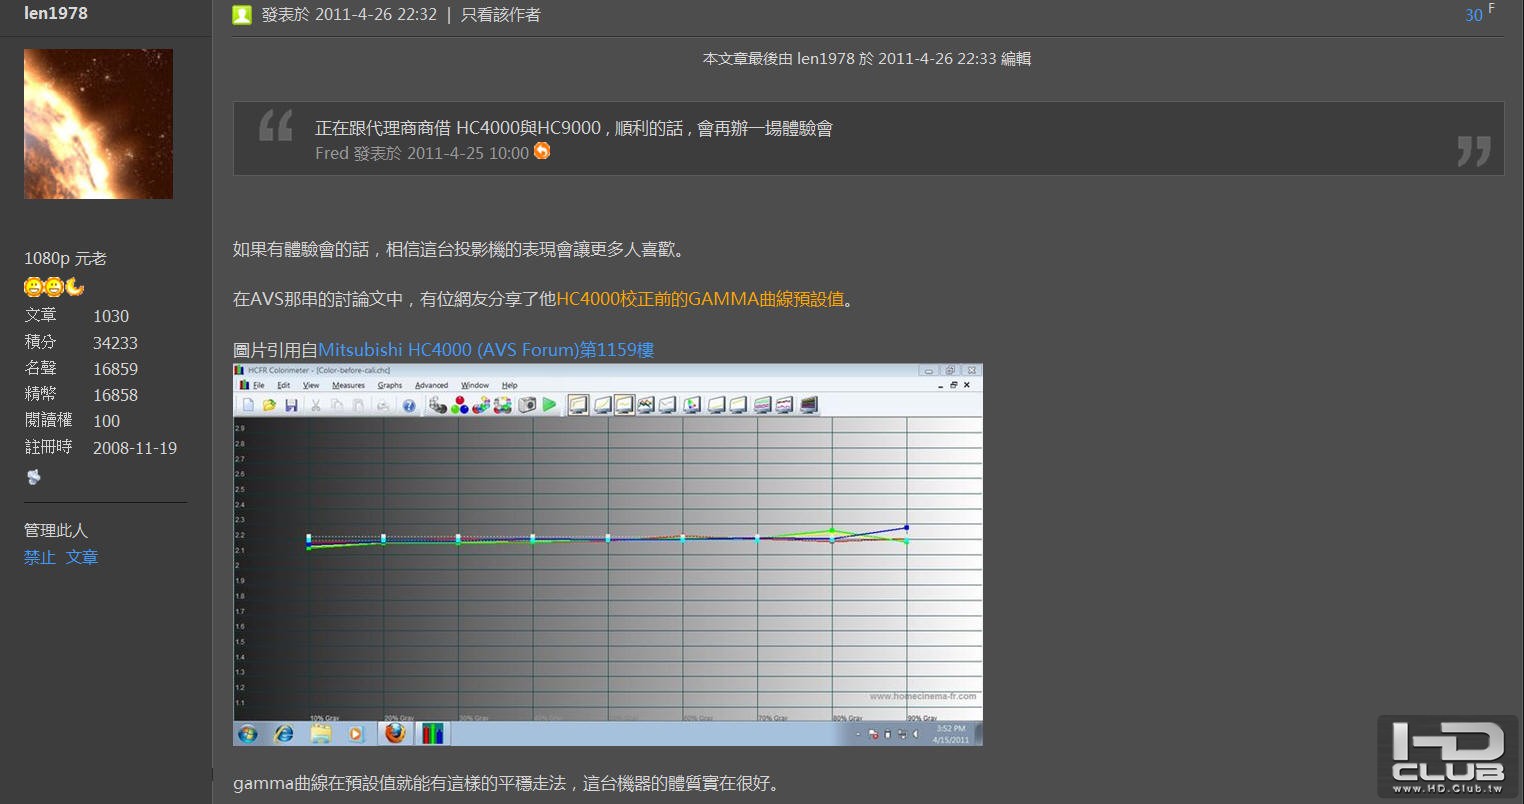Screen dimensions: 1524x804
Task: Click registration date 2008-11-19
Action: click(135, 448)
